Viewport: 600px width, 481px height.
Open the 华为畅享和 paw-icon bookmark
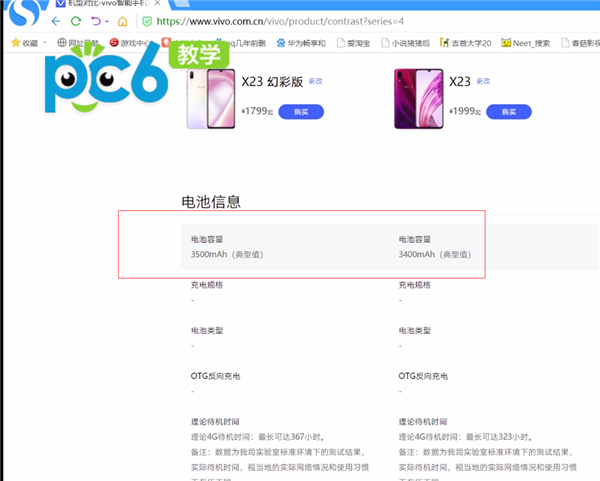301,43
